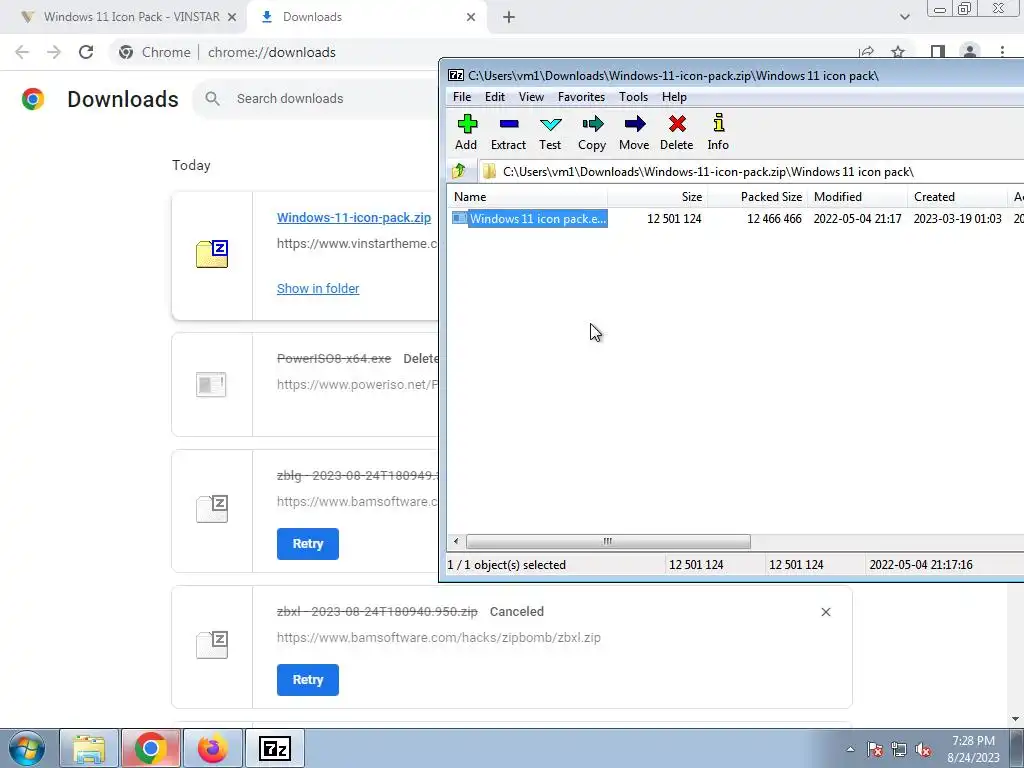Click the horizontal scrollbar thumb in 7-Zip
The image size is (1024, 768).
[608, 541]
